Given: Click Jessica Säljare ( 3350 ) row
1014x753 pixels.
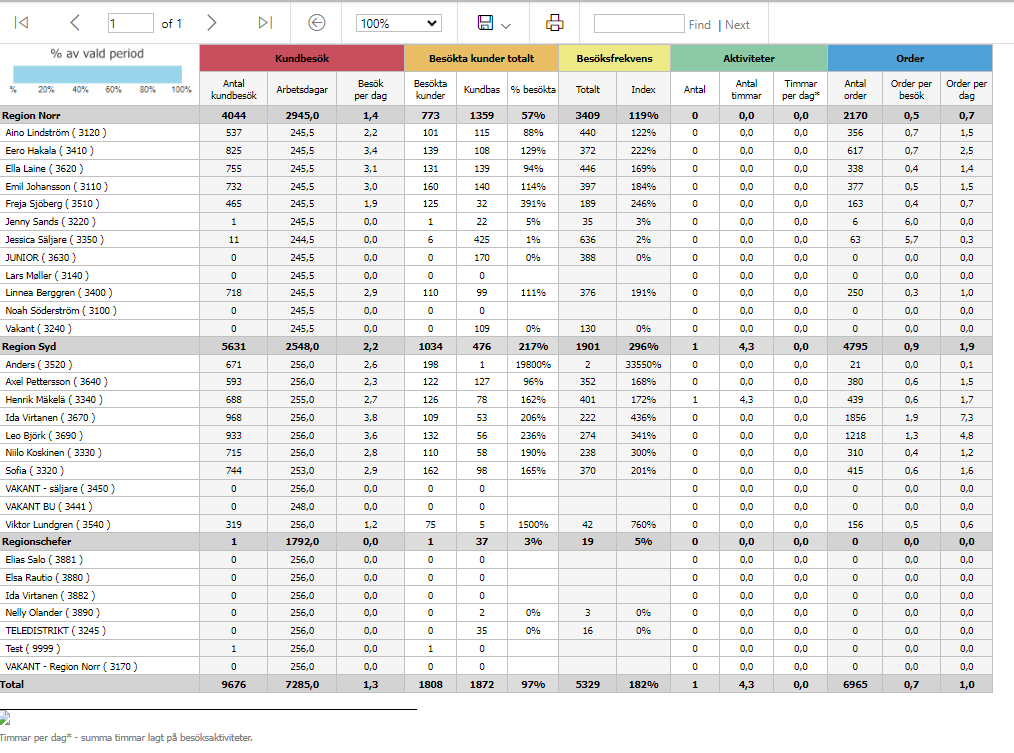Looking at the screenshot, I should 496,239.
